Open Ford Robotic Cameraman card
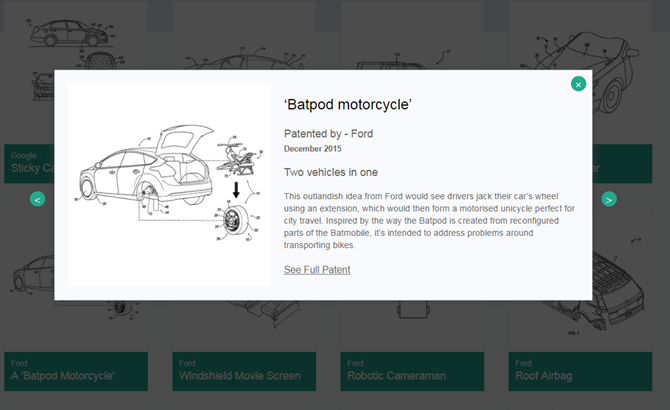670x410 pixels. click(x=412, y=371)
